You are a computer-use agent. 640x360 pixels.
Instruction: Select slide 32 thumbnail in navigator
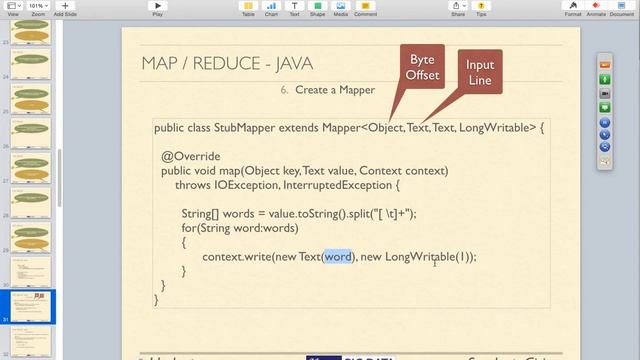click(31, 342)
